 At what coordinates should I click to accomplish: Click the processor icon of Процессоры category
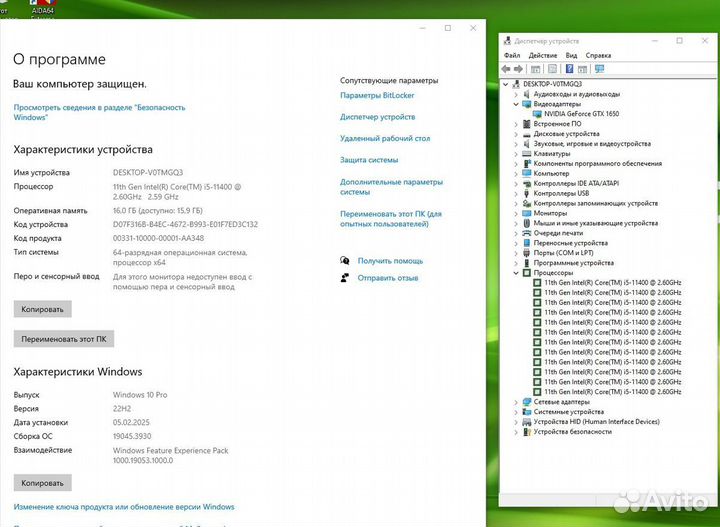(x=527, y=273)
